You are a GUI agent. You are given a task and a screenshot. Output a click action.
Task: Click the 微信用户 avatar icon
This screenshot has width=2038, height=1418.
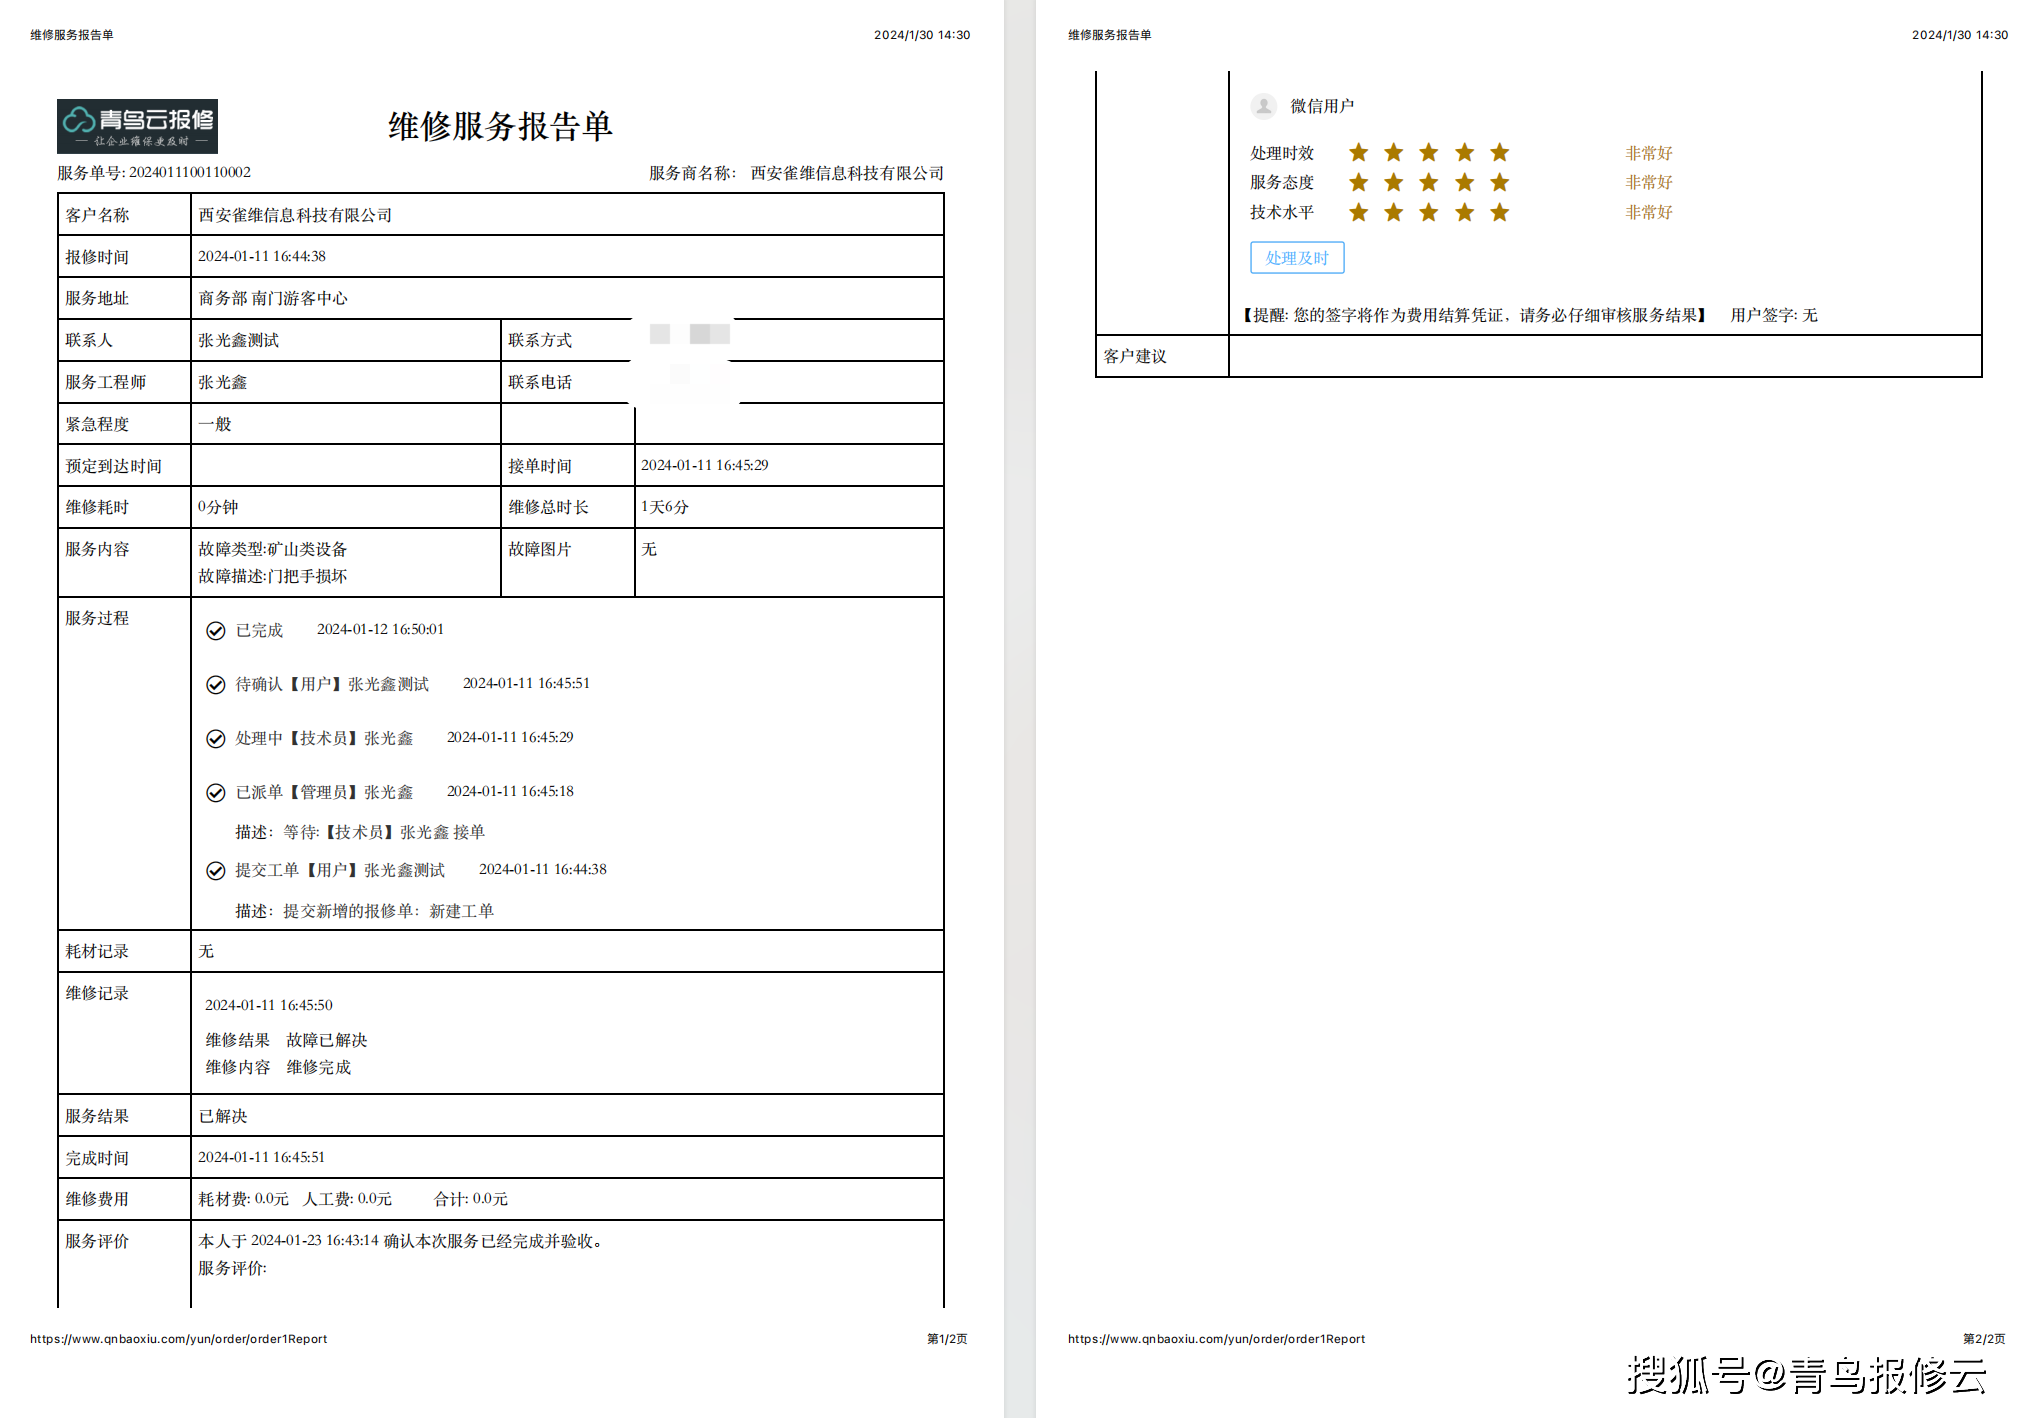pos(1264,105)
